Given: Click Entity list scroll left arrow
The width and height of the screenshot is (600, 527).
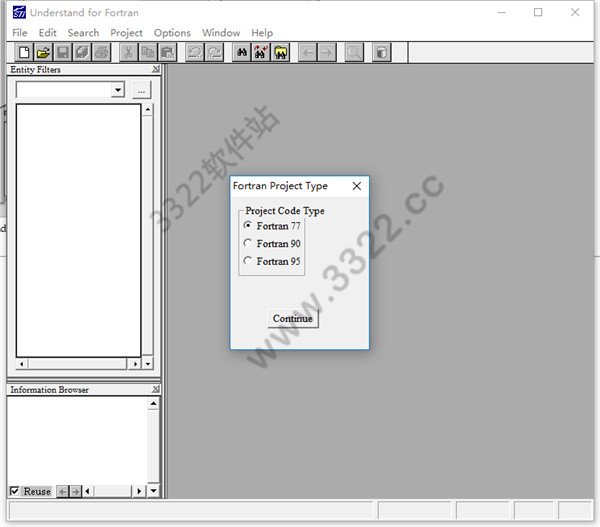Looking at the screenshot, I should tap(22, 364).
